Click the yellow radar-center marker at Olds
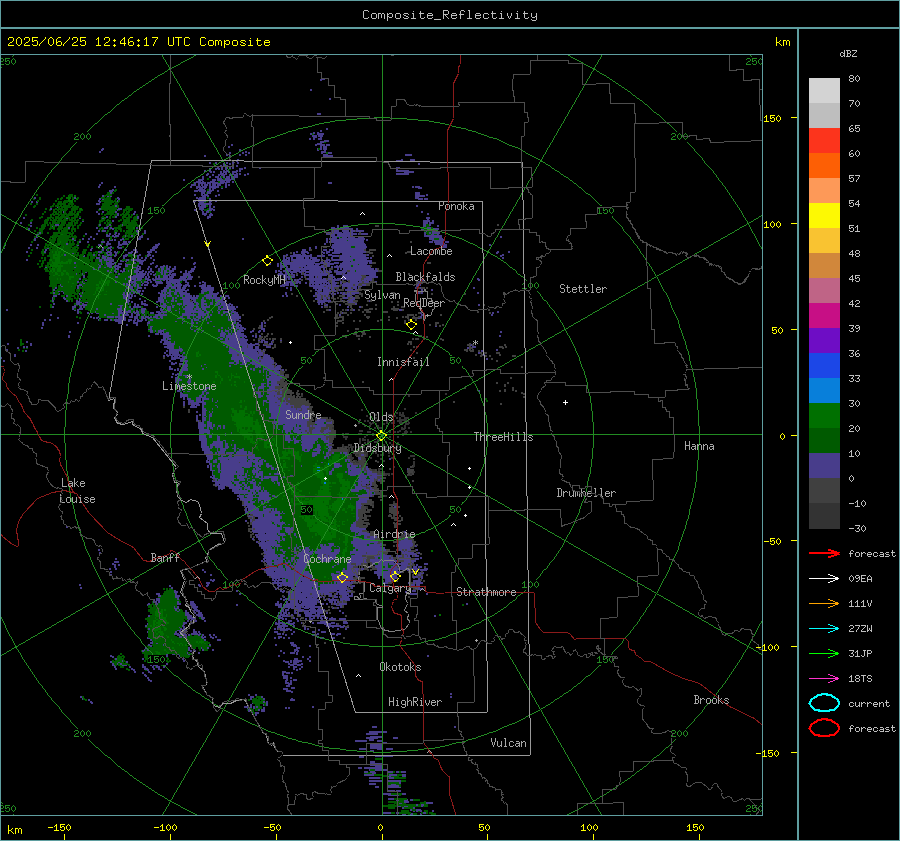The width and height of the screenshot is (900, 841). (x=381, y=436)
